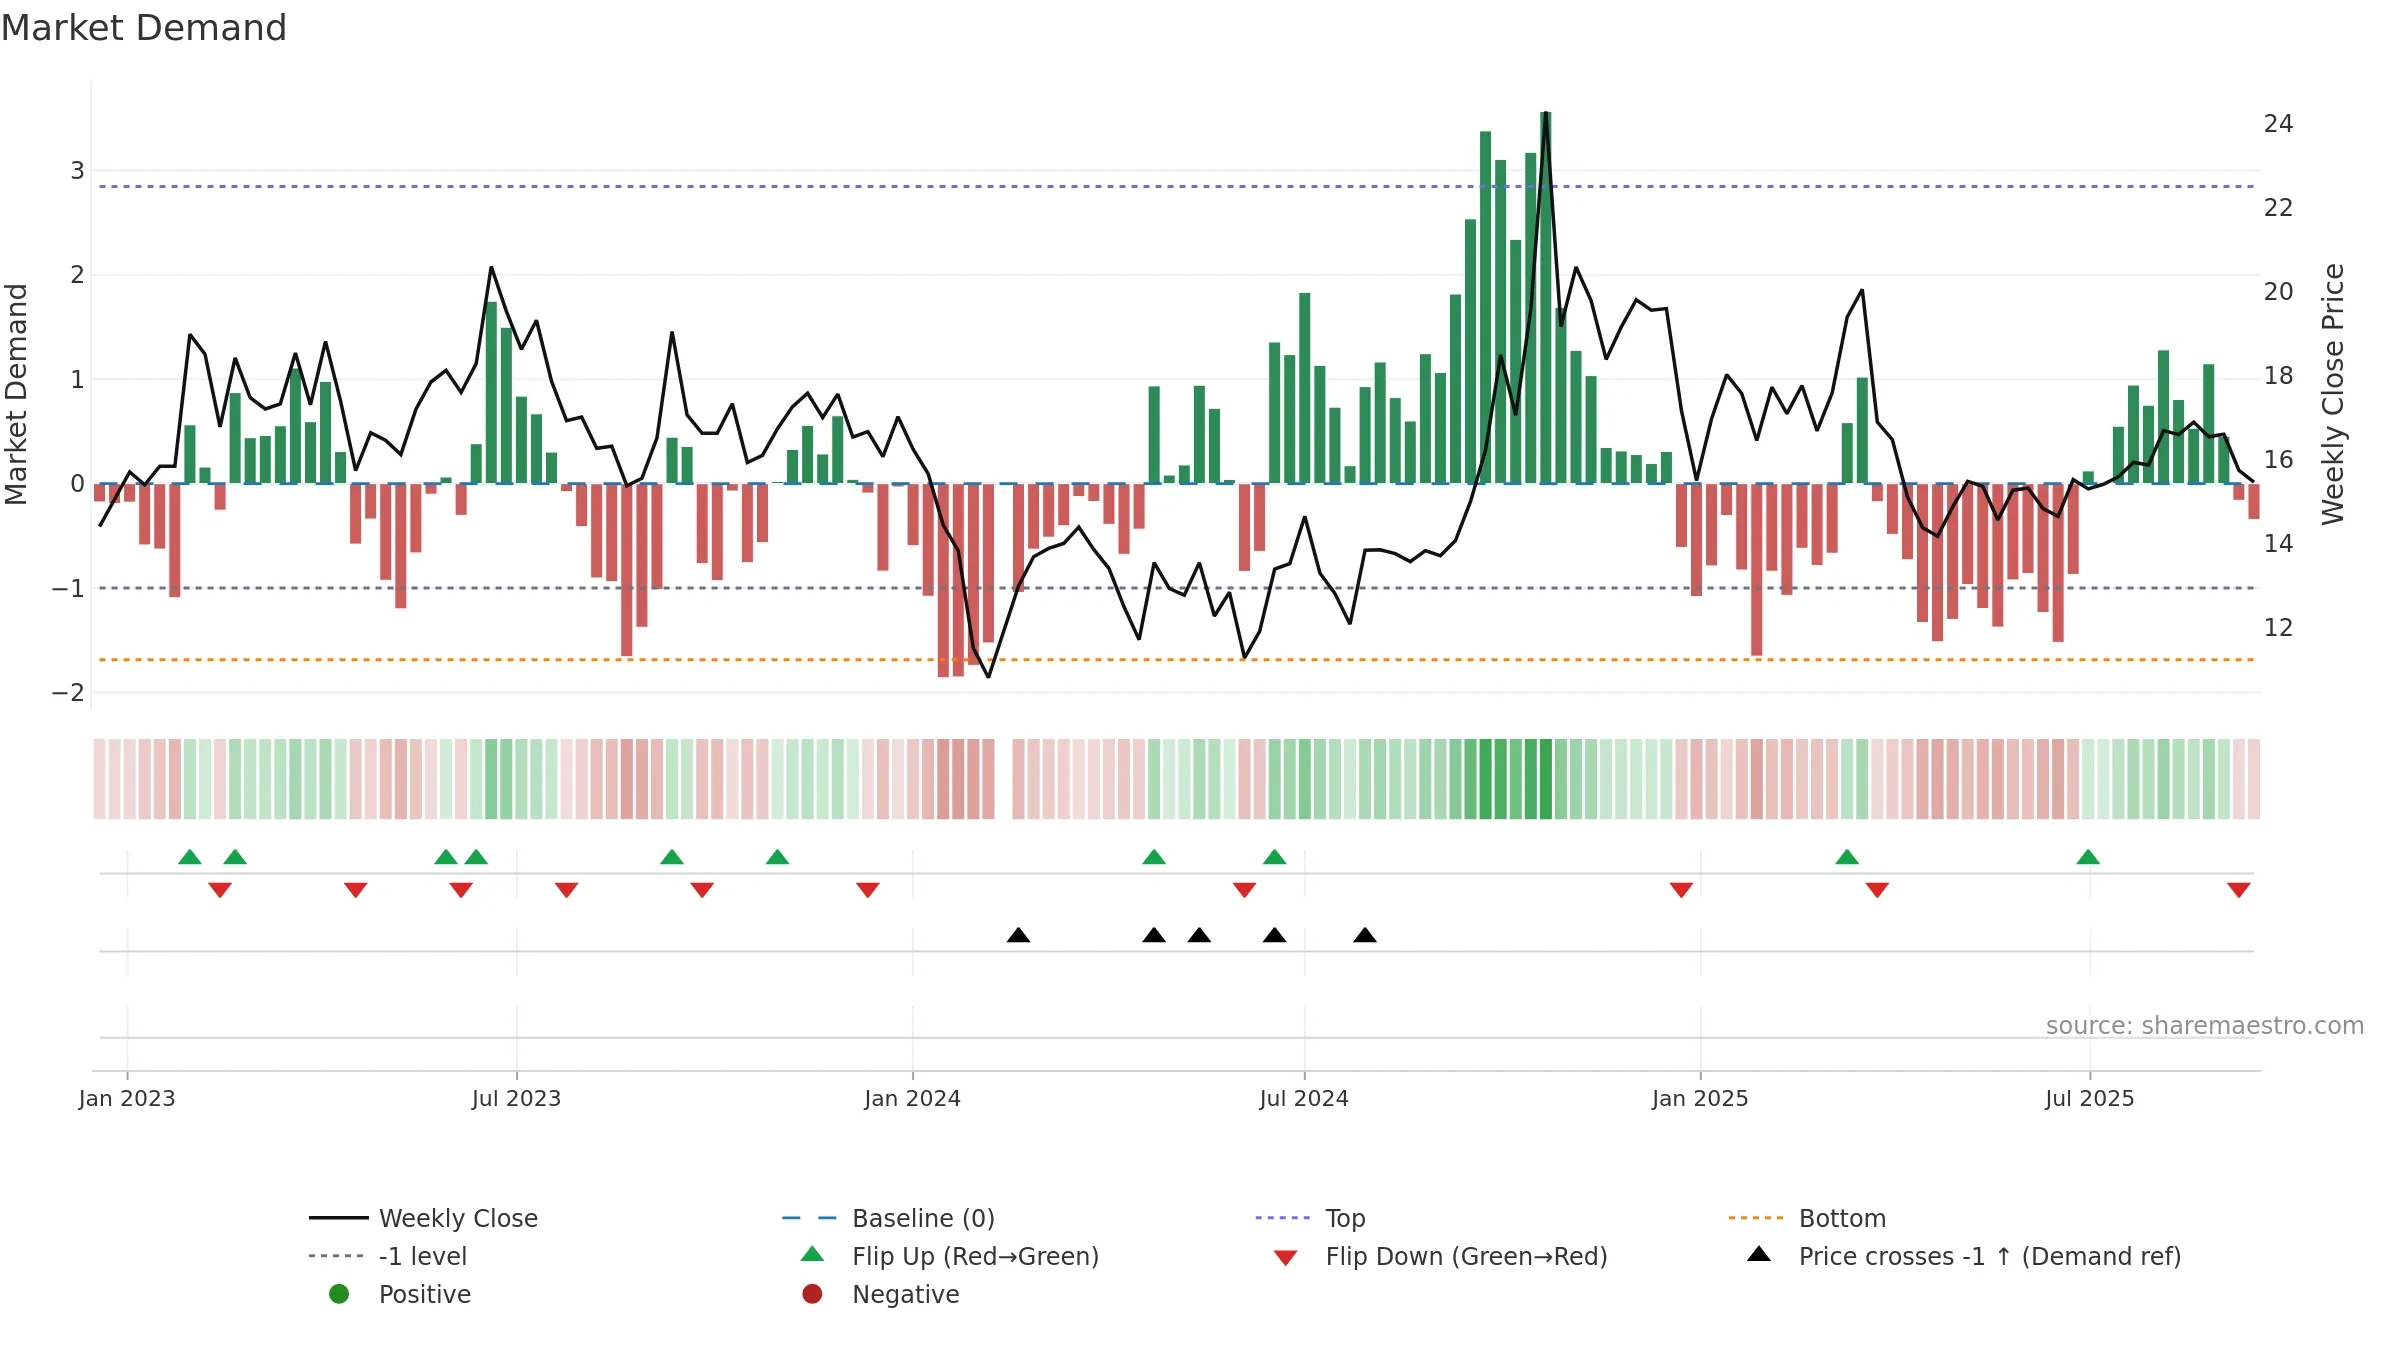Click the Top legend dotted line

pos(1283,1218)
